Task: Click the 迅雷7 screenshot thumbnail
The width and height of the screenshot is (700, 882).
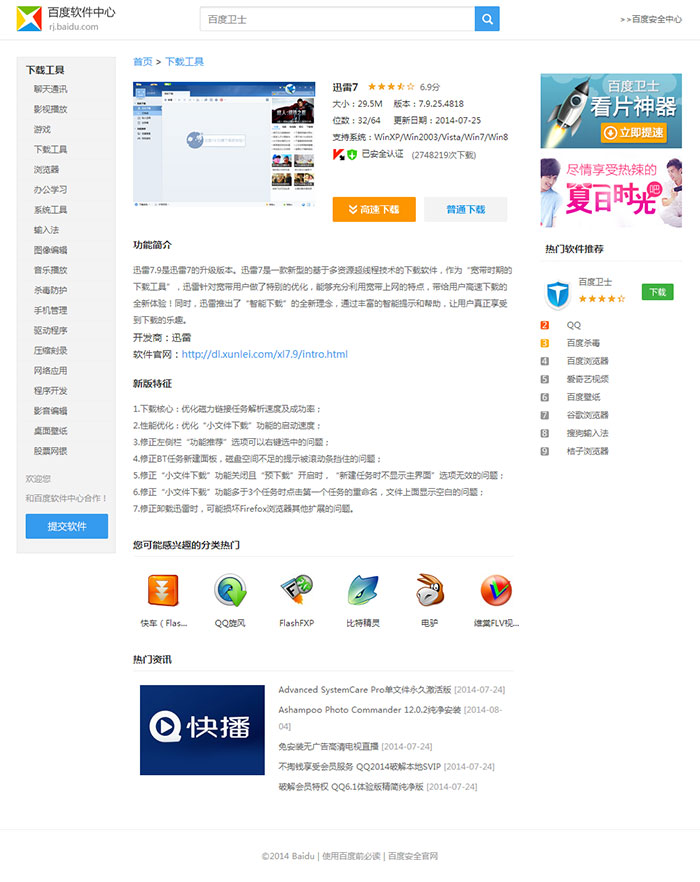Action: [224, 144]
